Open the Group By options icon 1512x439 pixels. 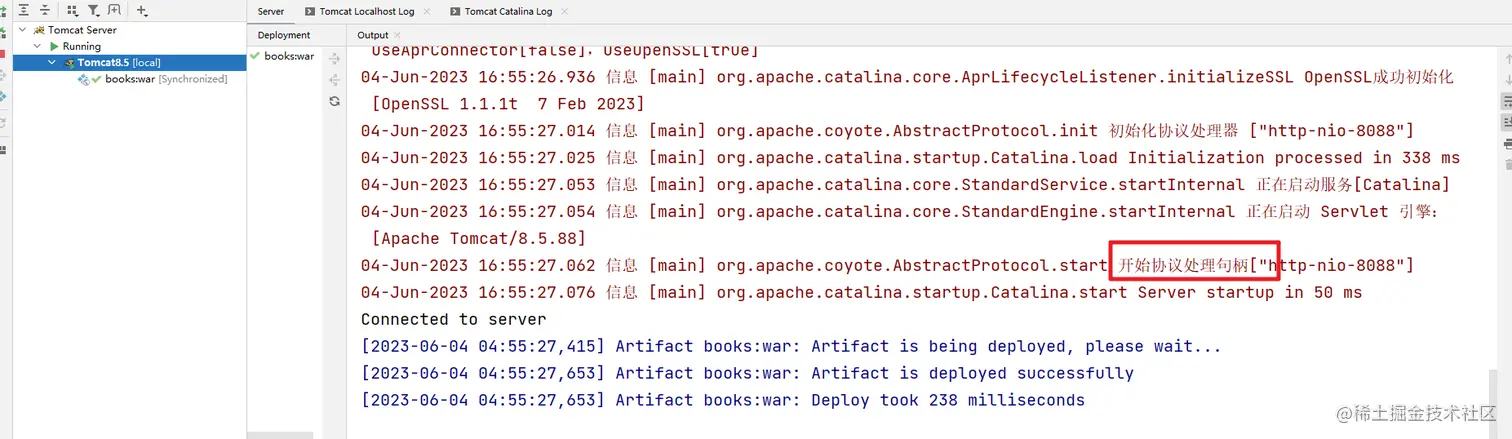click(73, 11)
